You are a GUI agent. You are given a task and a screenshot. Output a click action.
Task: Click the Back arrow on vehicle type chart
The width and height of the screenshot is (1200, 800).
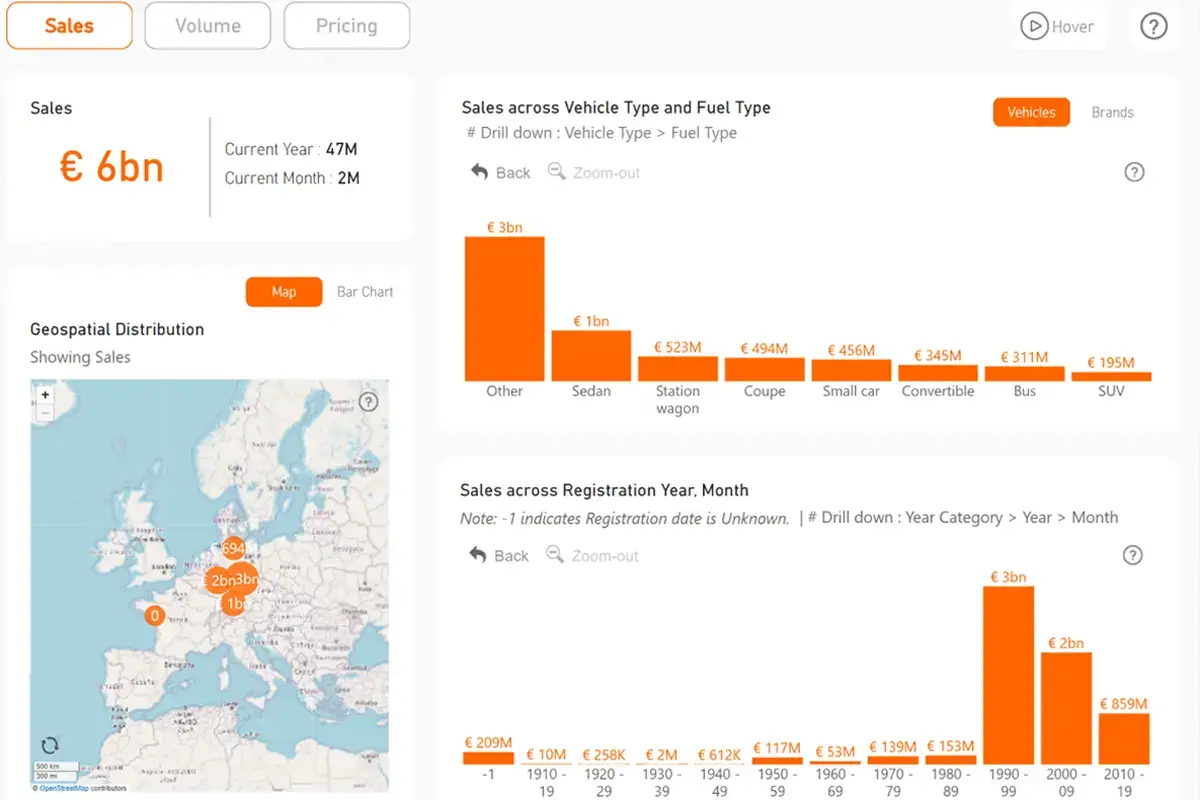(500, 172)
